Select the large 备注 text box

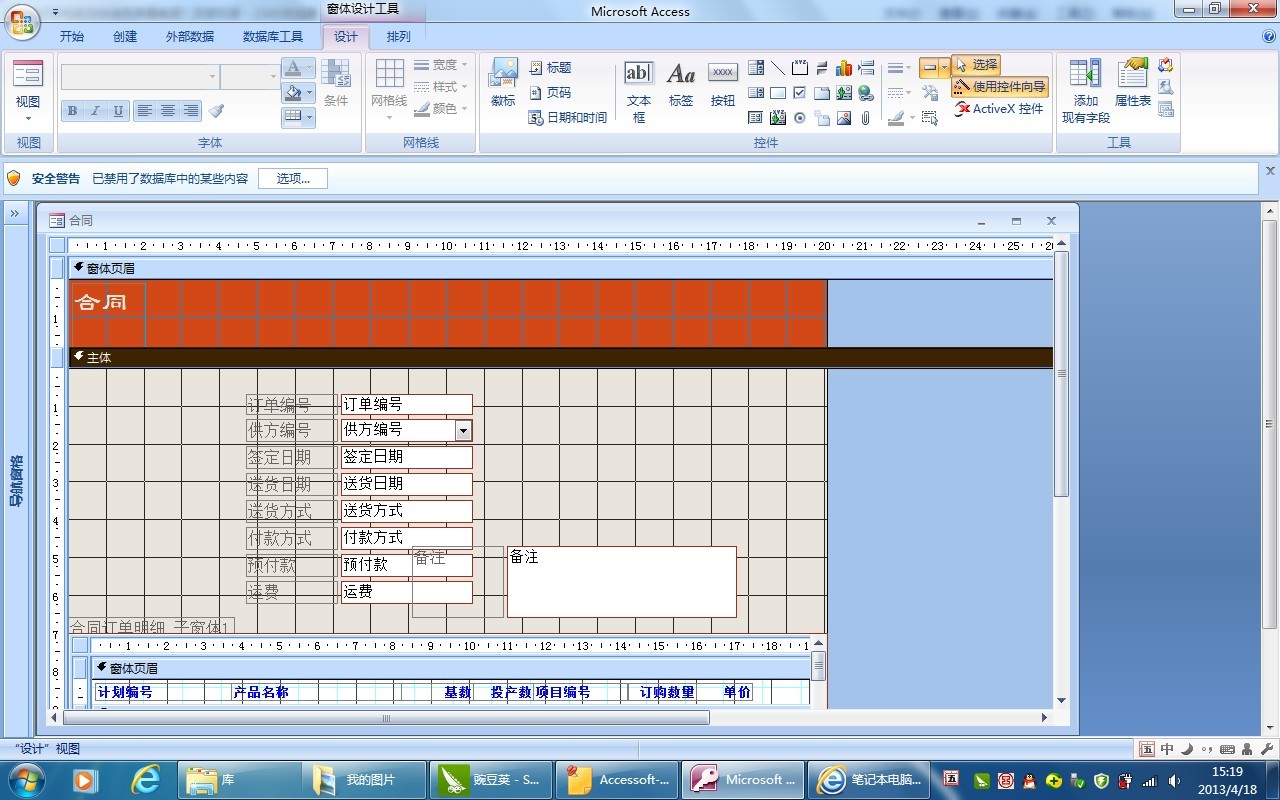(x=621, y=582)
